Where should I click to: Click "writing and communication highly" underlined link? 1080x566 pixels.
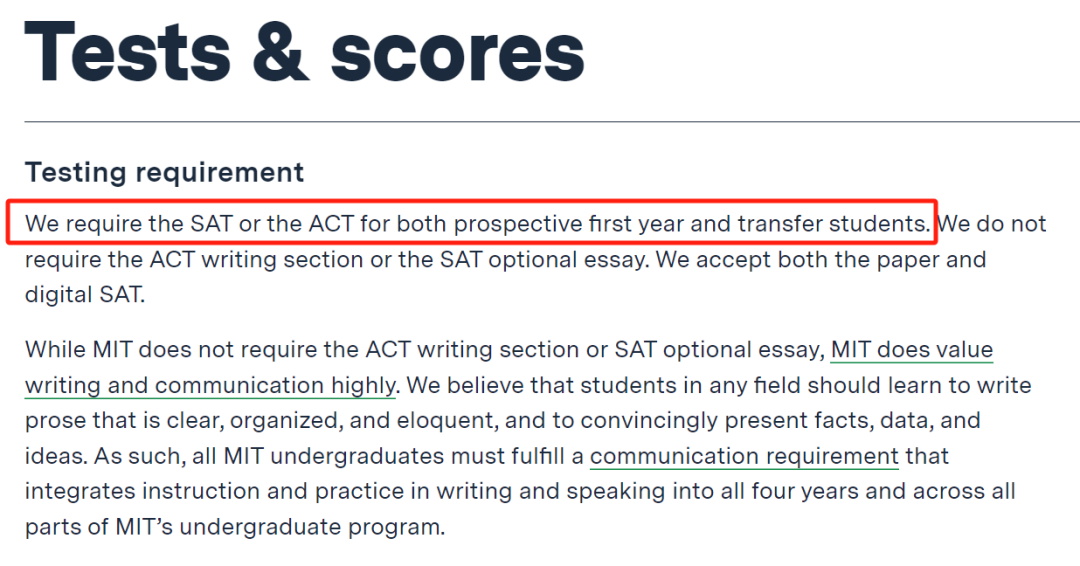click(x=210, y=386)
